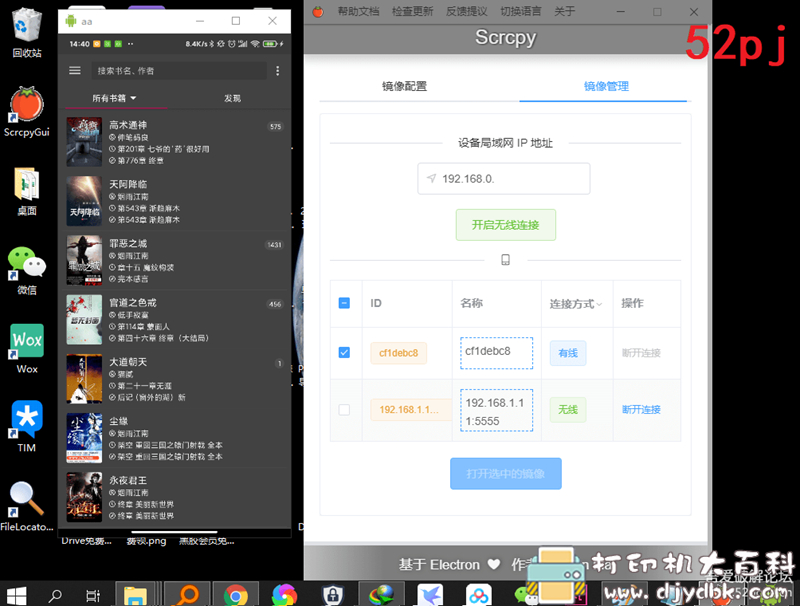800x606 pixels.
Task: Open Internet Download Manager in taskbar
Action: pyautogui.click(x=382, y=595)
